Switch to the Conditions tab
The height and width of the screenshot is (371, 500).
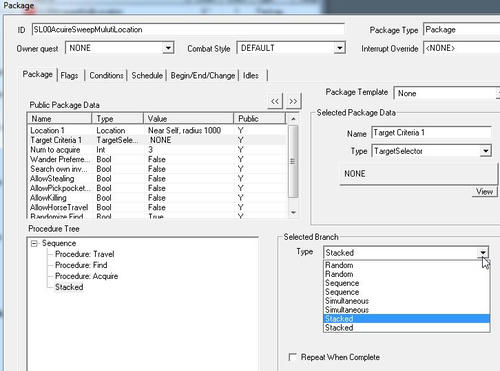(106, 76)
